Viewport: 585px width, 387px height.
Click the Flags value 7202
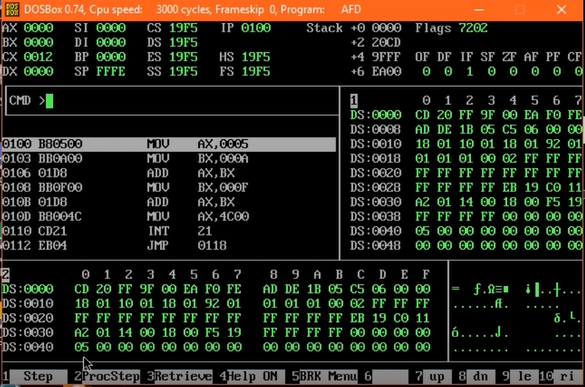click(x=473, y=28)
